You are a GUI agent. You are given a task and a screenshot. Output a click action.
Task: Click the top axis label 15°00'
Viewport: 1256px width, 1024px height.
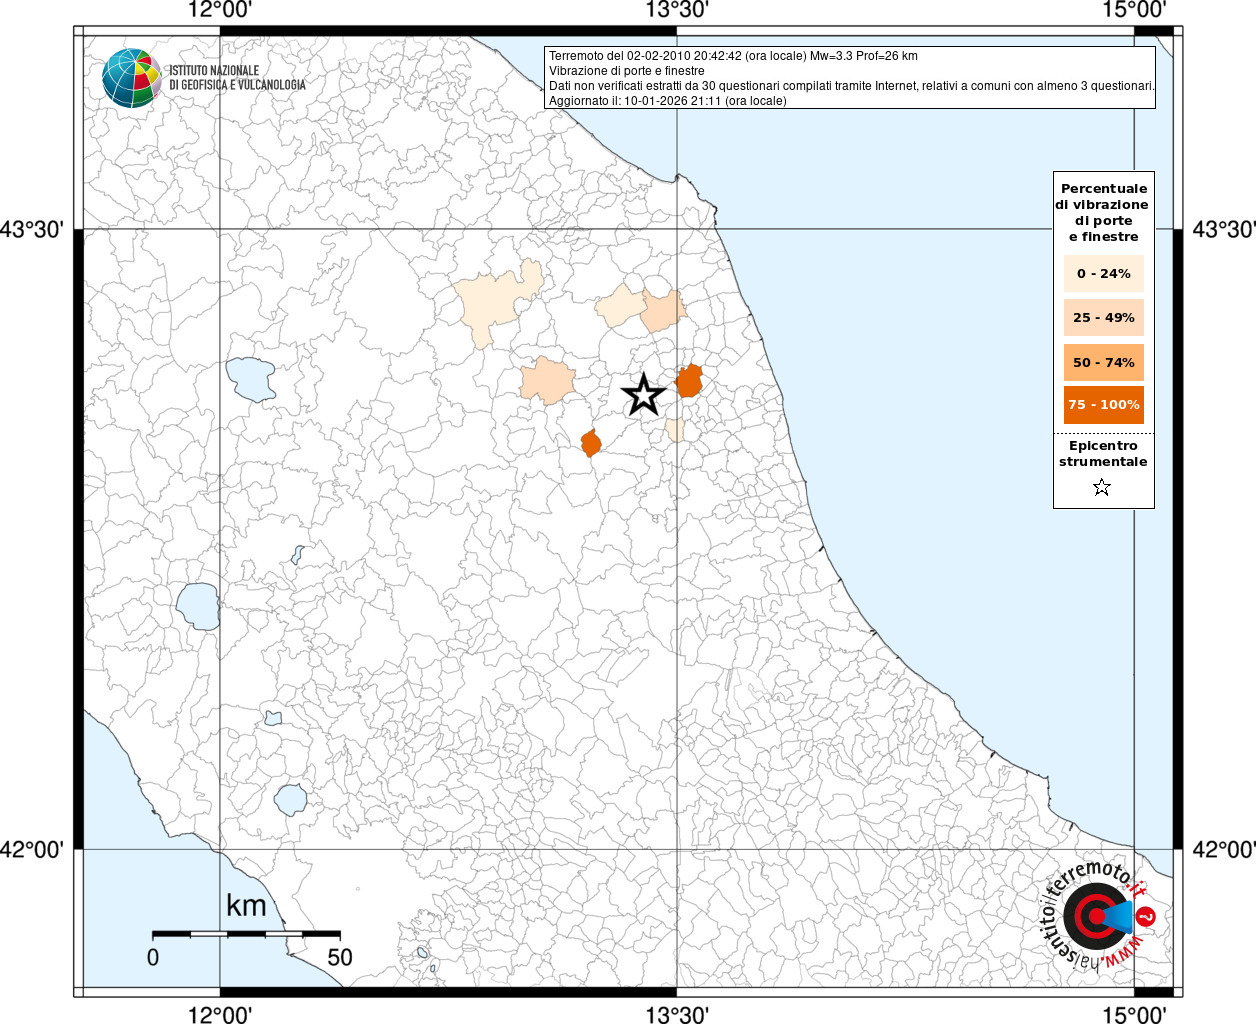(1134, 10)
